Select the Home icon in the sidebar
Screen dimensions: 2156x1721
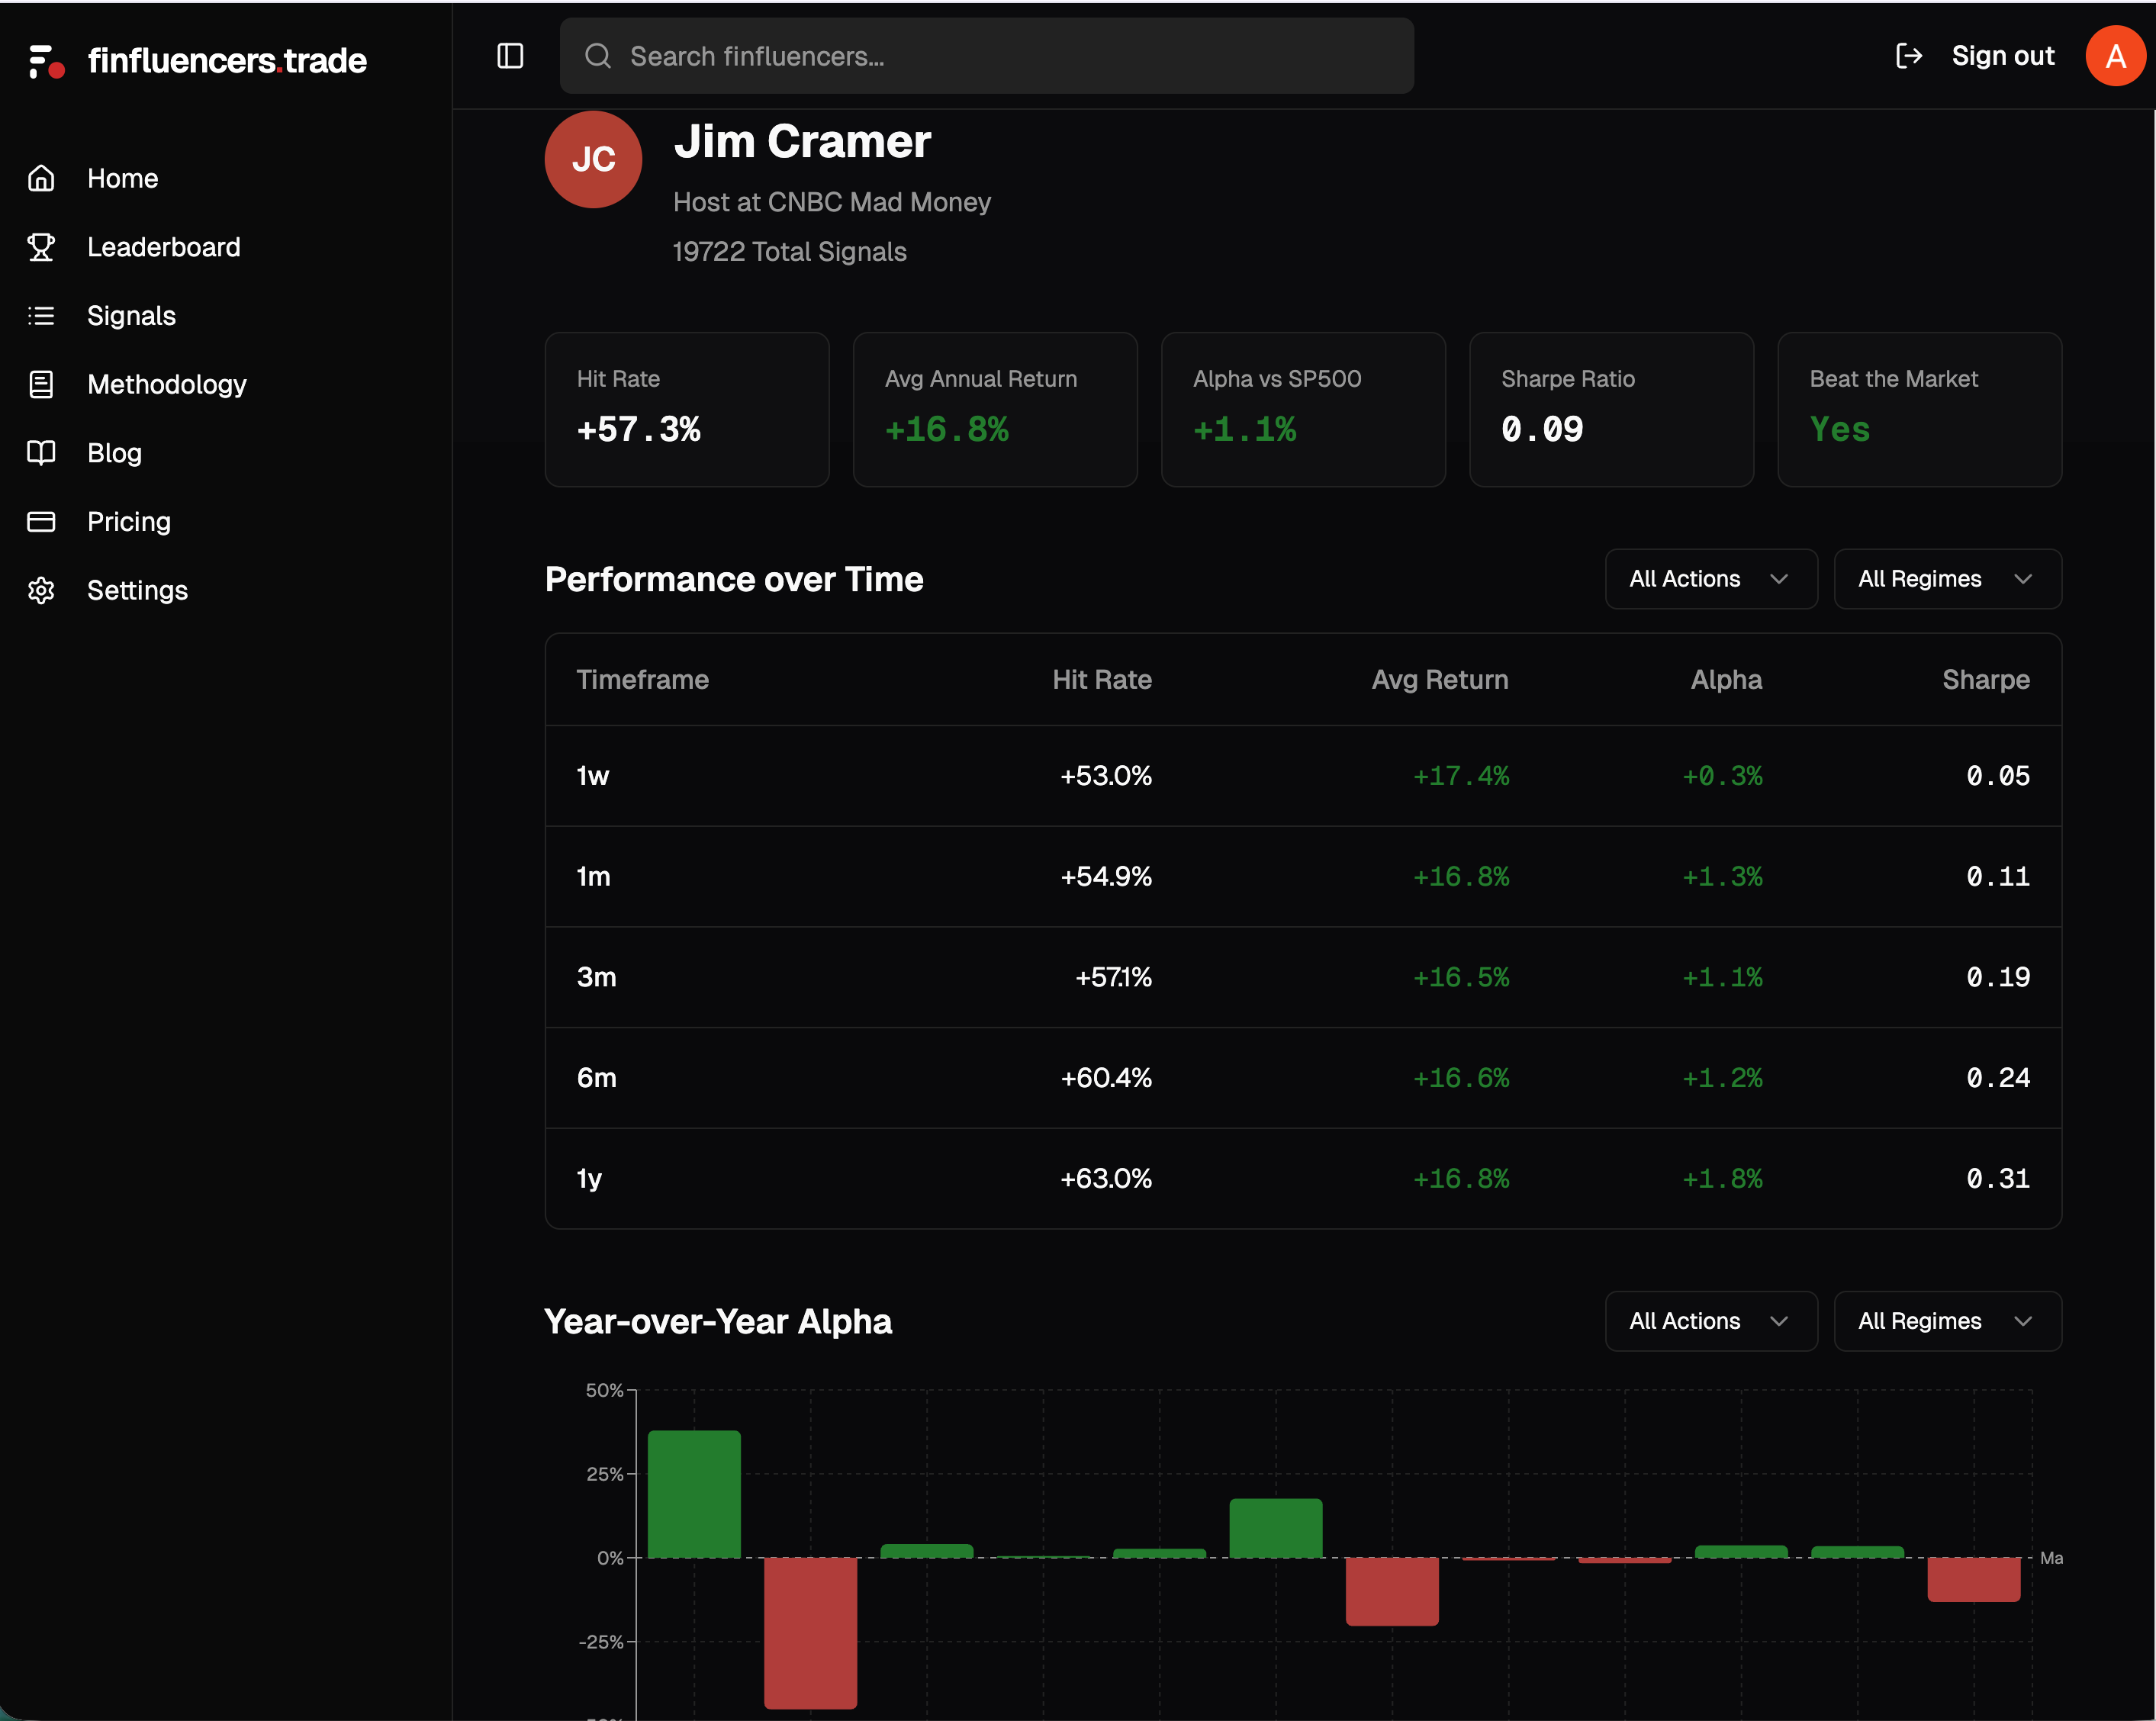pos(41,177)
